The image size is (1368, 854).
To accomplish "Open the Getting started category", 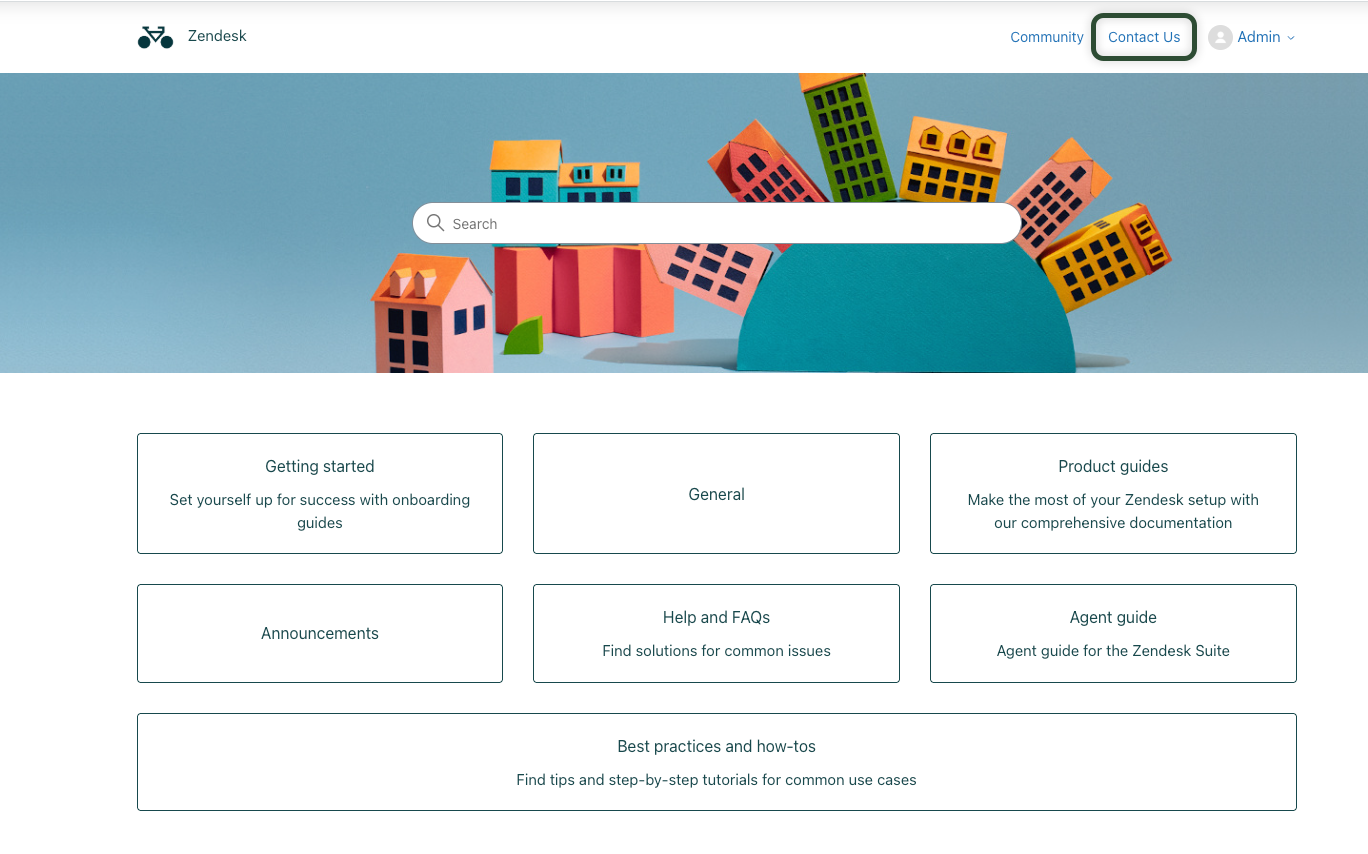I will click(320, 466).
